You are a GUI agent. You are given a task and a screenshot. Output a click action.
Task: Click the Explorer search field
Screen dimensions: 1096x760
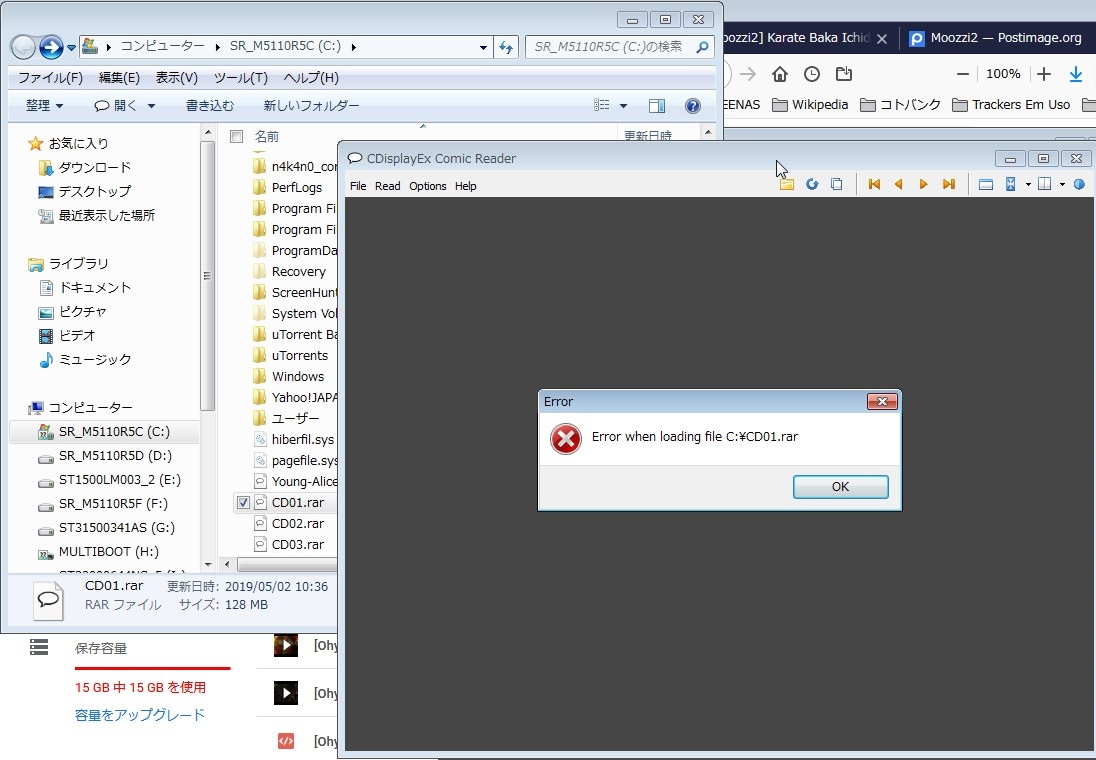click(618, 47)
